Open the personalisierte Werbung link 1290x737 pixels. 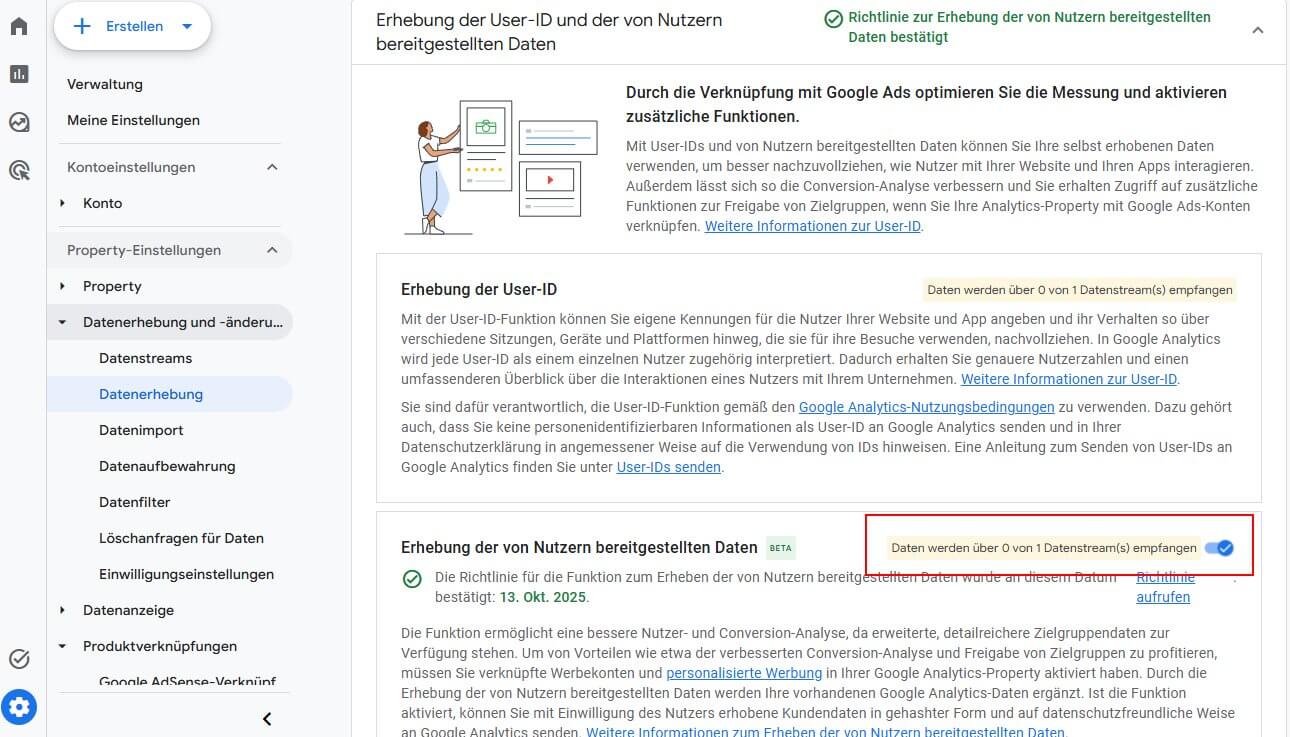pyautogui.click(x=744, y=673)
